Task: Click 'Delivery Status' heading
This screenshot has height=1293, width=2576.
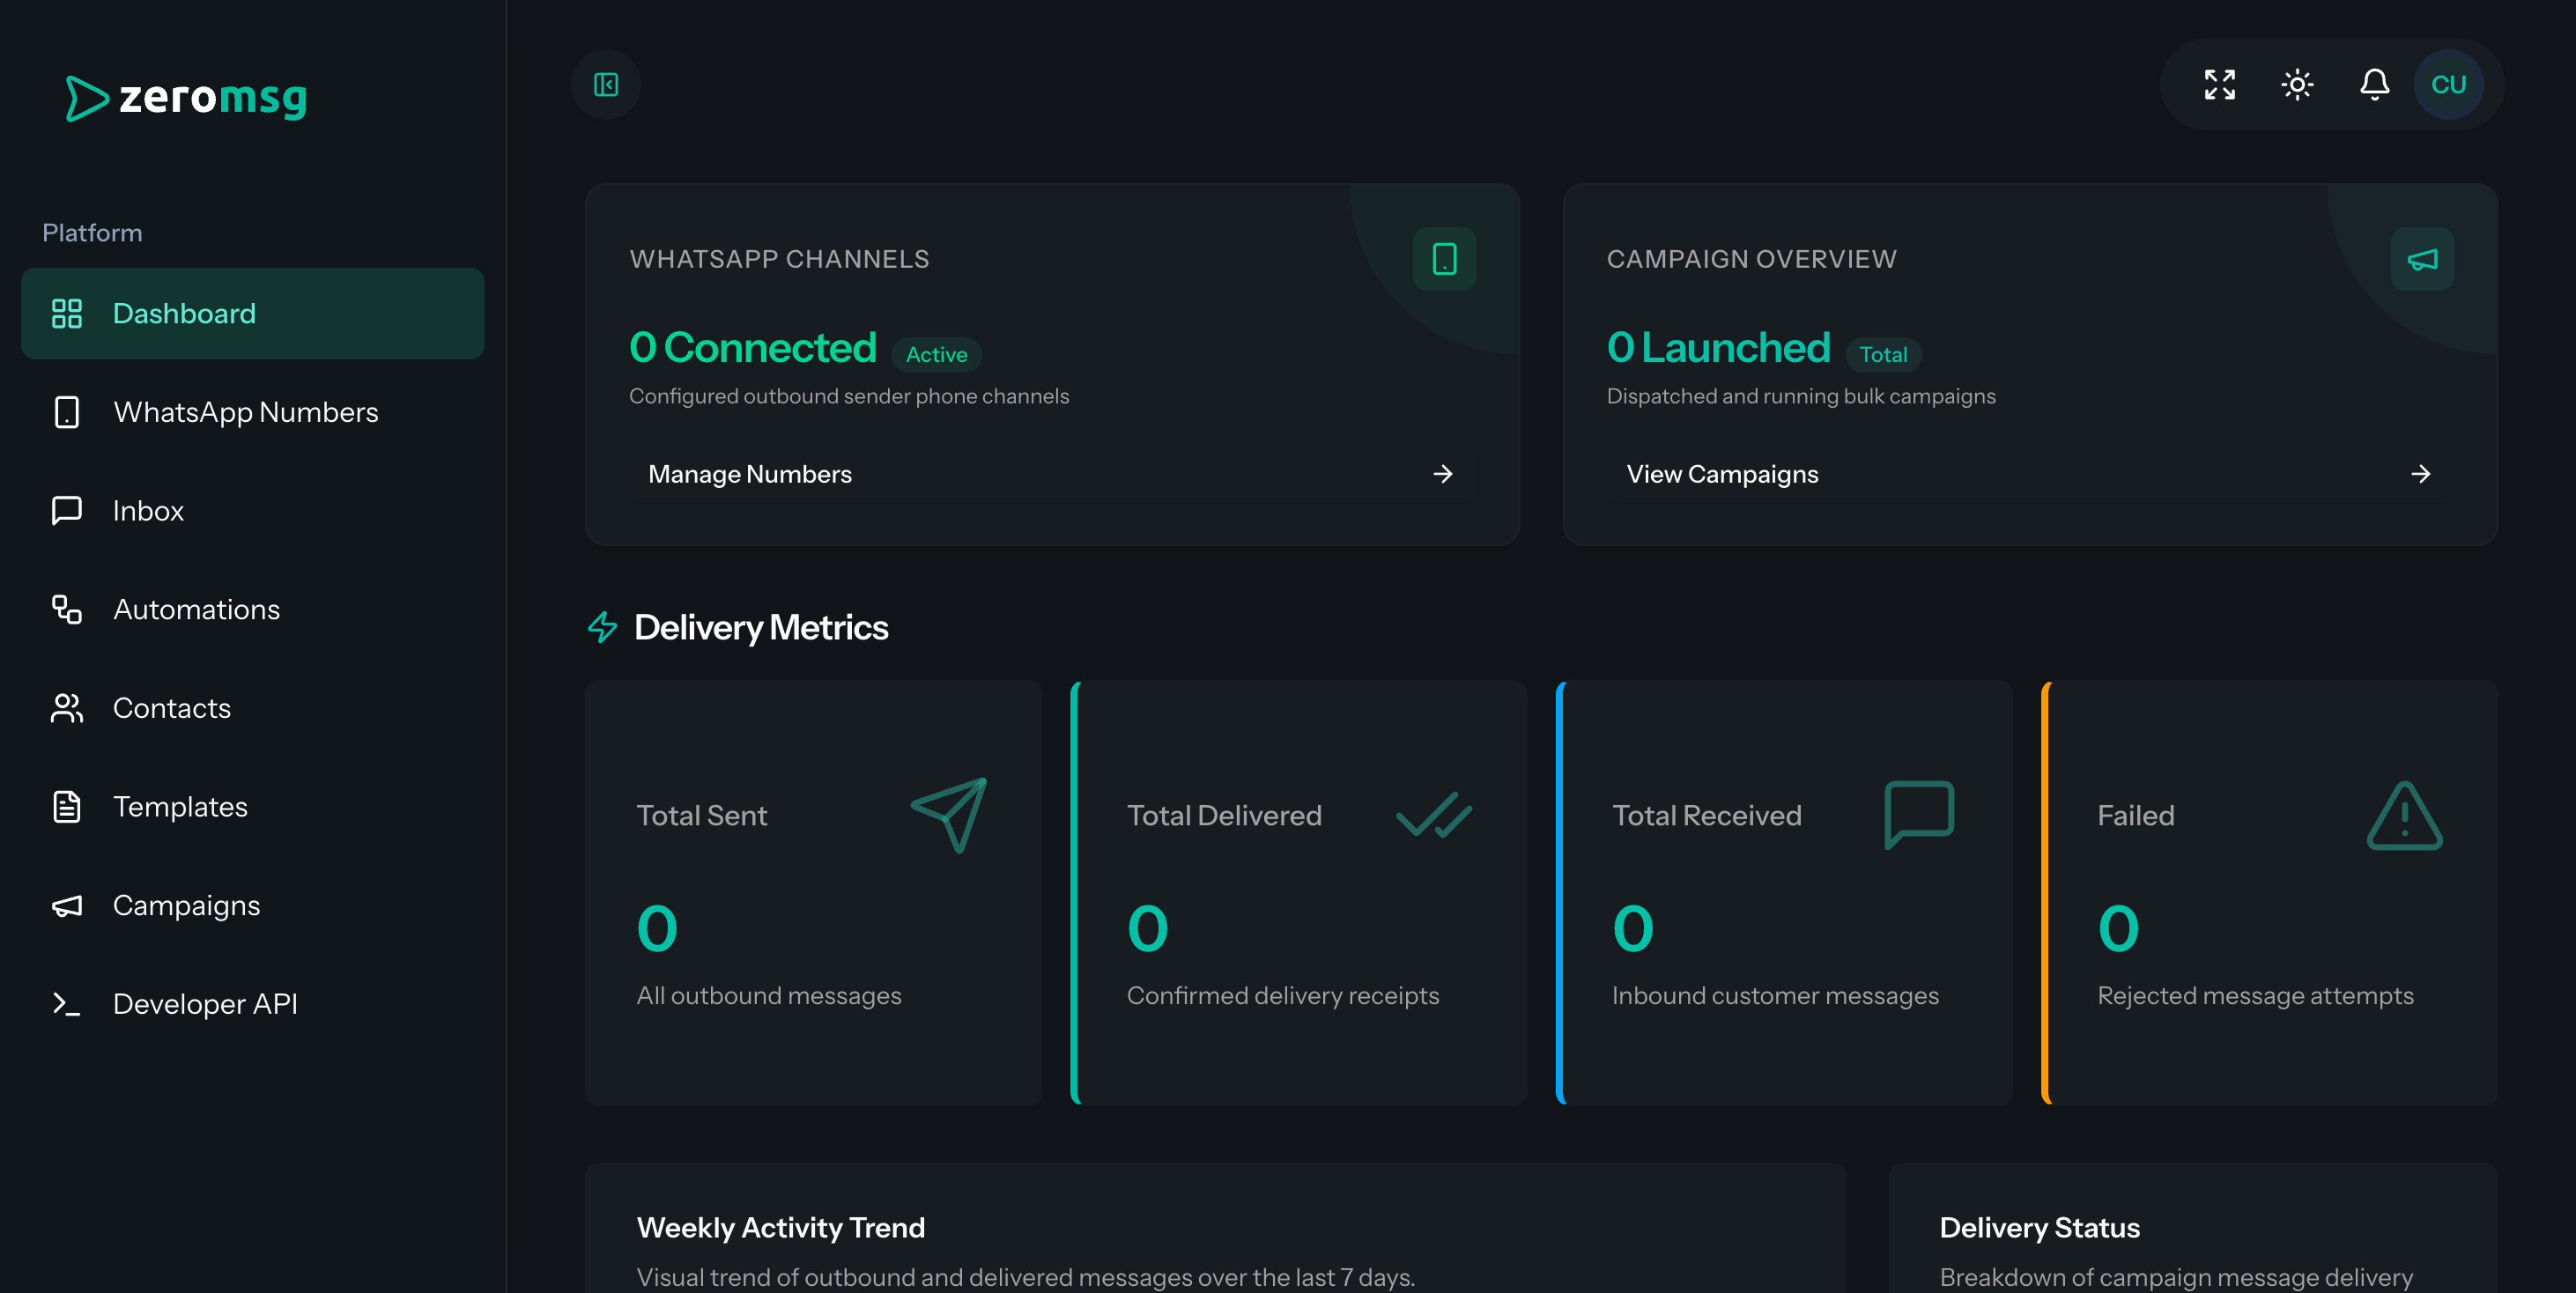Action: click(x=2040, y=1228)
